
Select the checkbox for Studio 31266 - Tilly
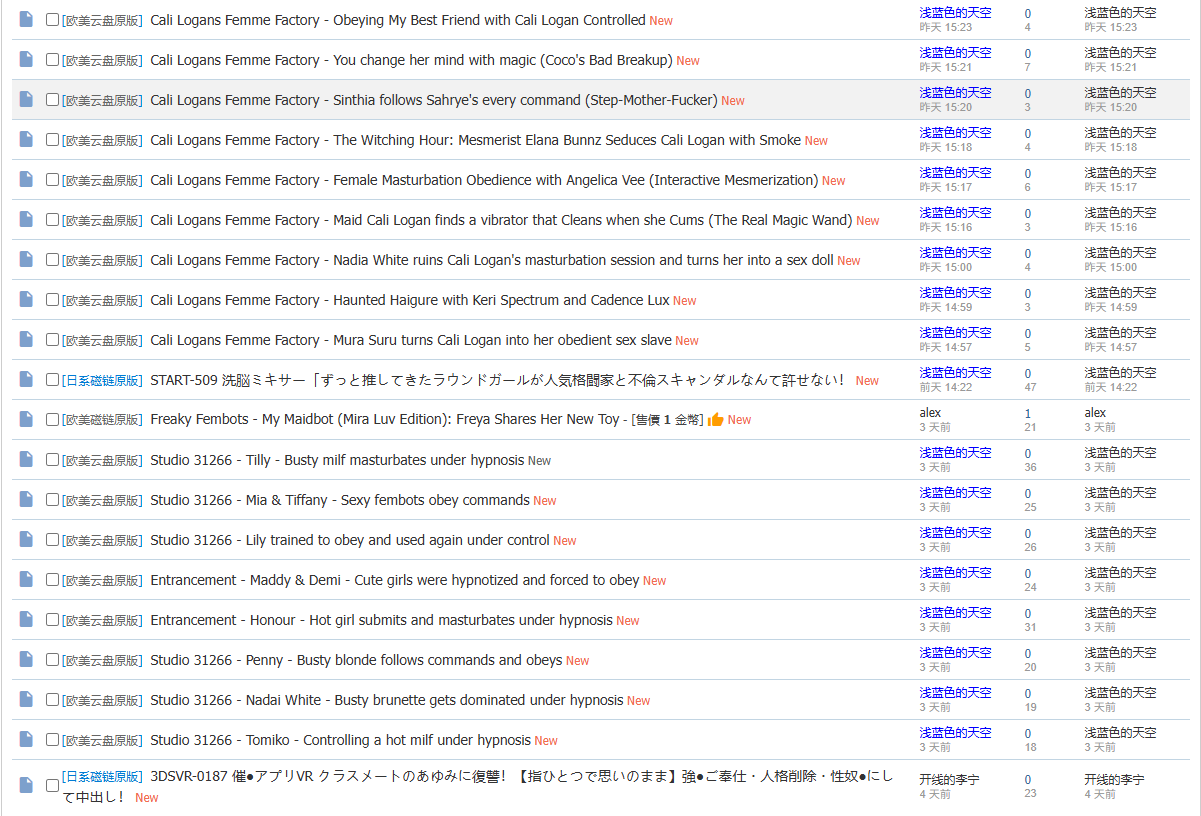coord(53,459)
